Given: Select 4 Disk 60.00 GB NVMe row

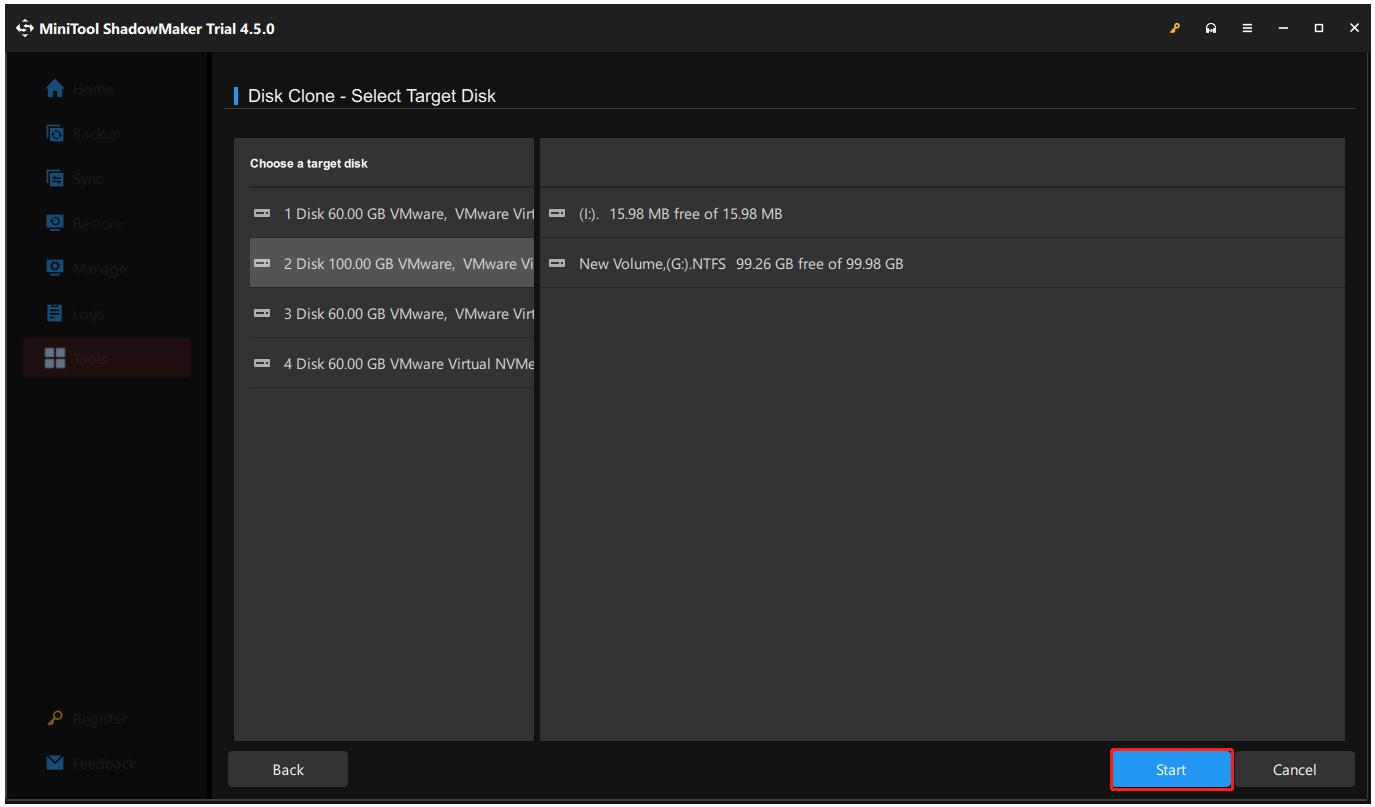Looking at the screenshot, I should pos(392,363).
